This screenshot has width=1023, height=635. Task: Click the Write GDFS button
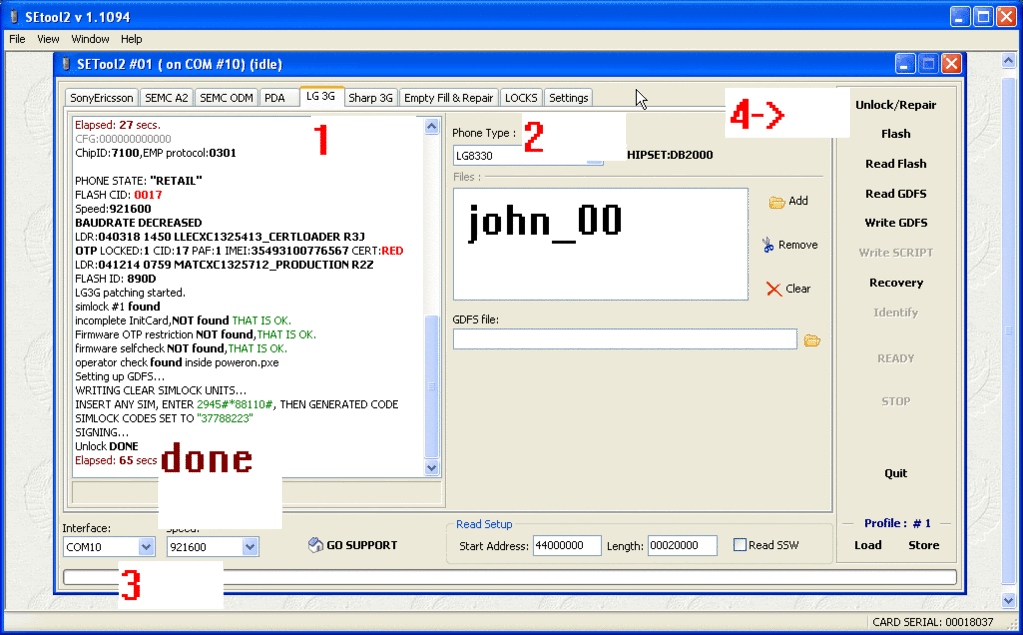coord(896,223)
